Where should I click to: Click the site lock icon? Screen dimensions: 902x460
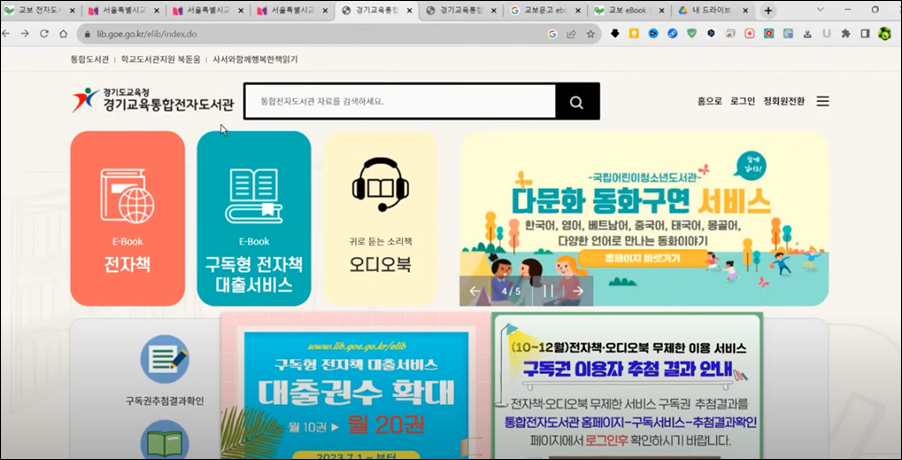[87, 34]
